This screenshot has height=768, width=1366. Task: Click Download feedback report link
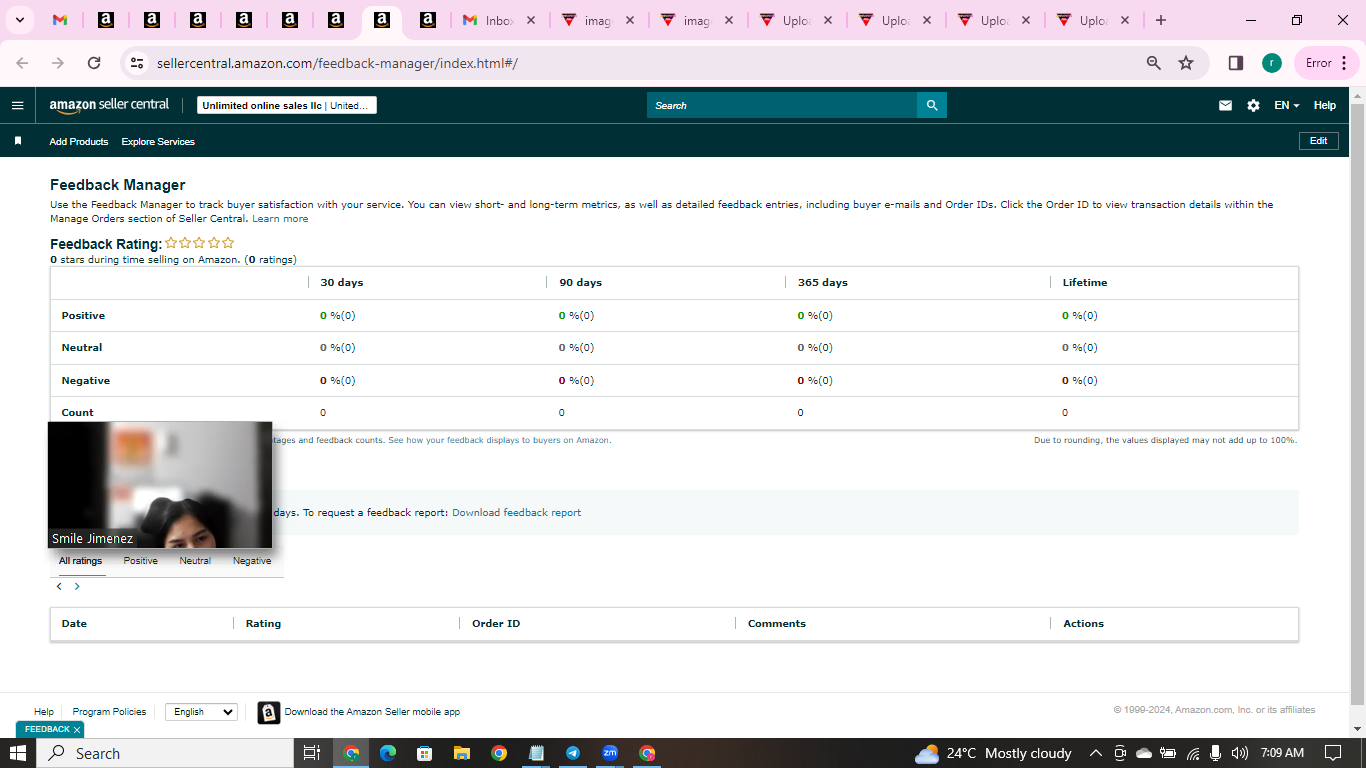pos(516,513)
